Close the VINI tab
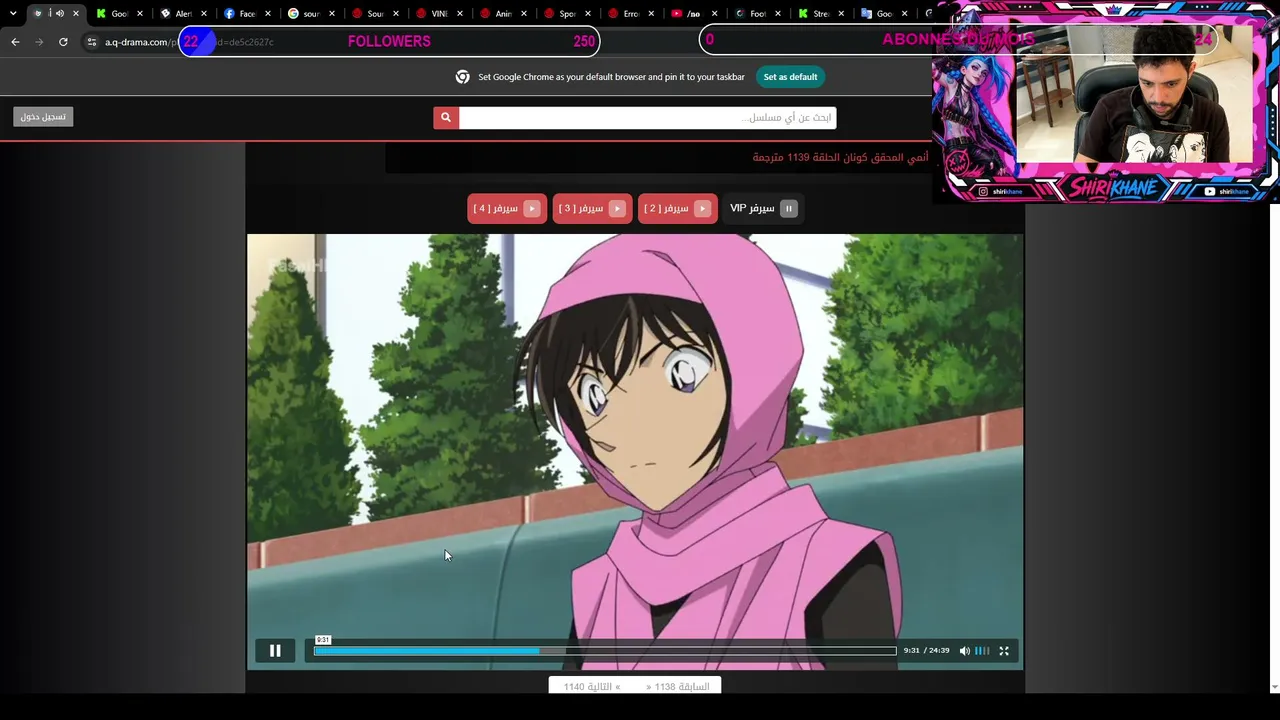The height and width of the screenshot is (720, 1280). pos(459,14)
